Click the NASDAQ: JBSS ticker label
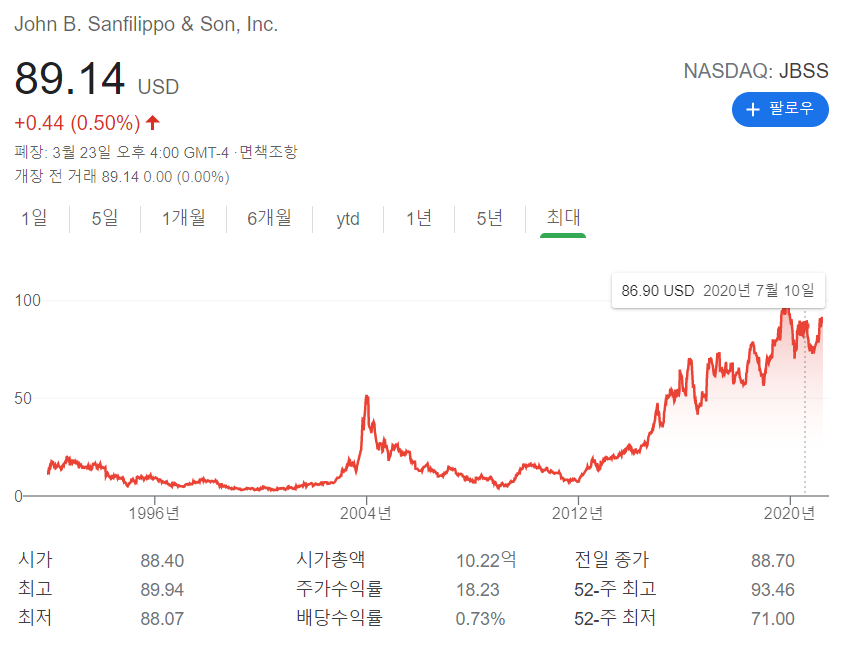Screen dimensions: 853x646 point(755,71)
